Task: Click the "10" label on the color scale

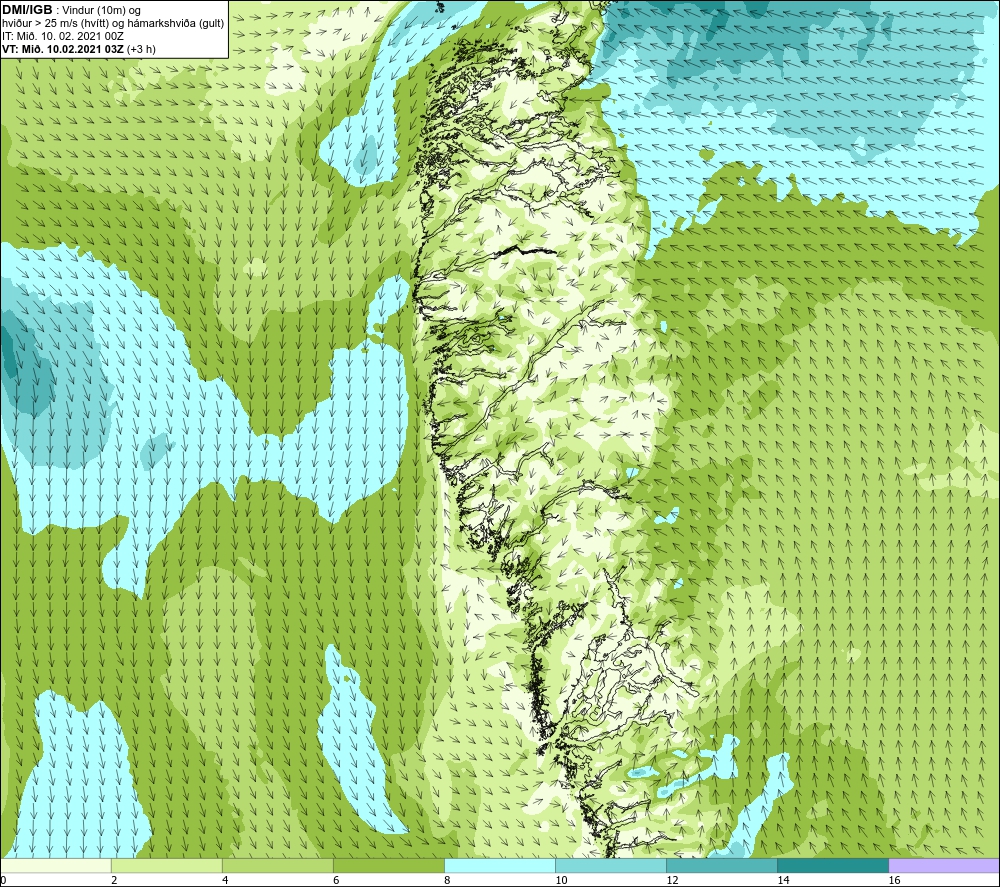Action: coord(561,881)
